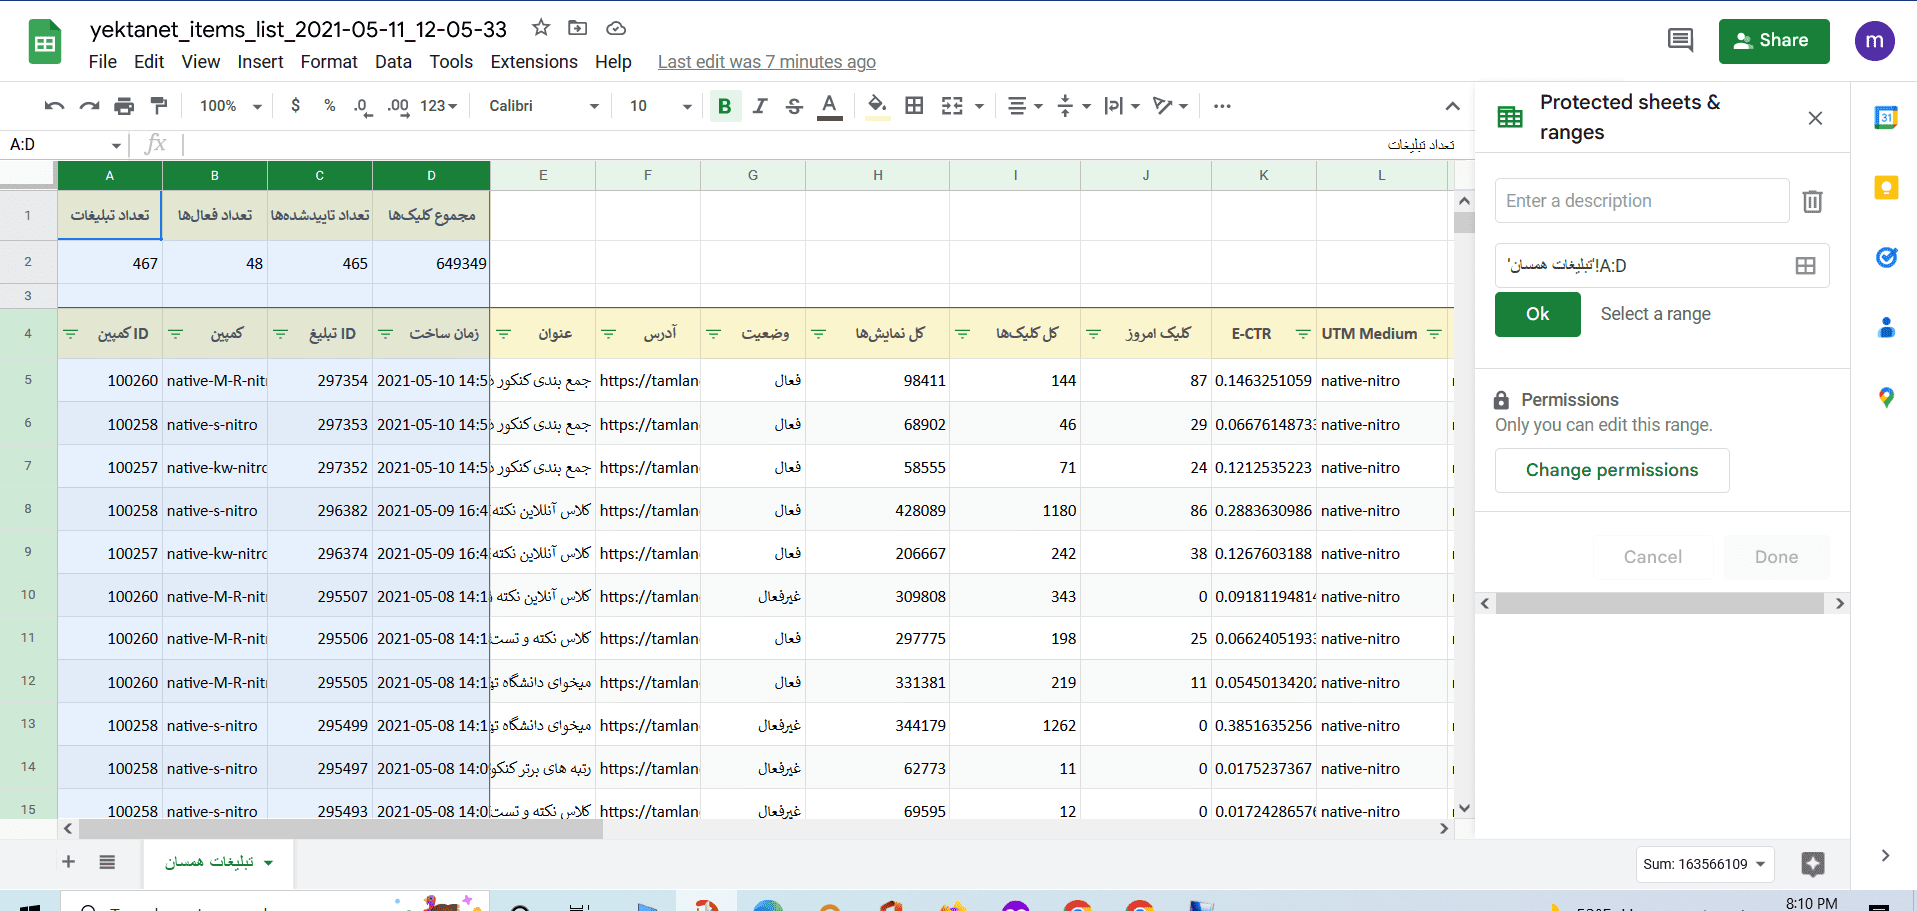Click the Undo icon in toolbar
1917x911 pixels.
pos(55,106)
